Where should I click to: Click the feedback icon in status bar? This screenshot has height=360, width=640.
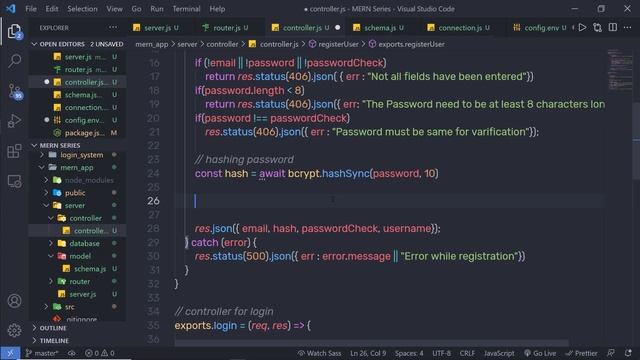click(611, 353)
